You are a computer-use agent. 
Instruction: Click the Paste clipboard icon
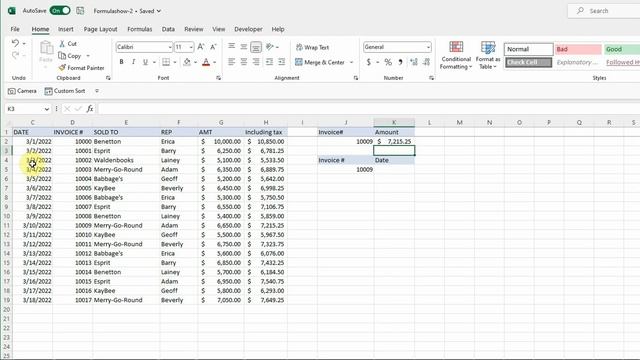(46, 49)
